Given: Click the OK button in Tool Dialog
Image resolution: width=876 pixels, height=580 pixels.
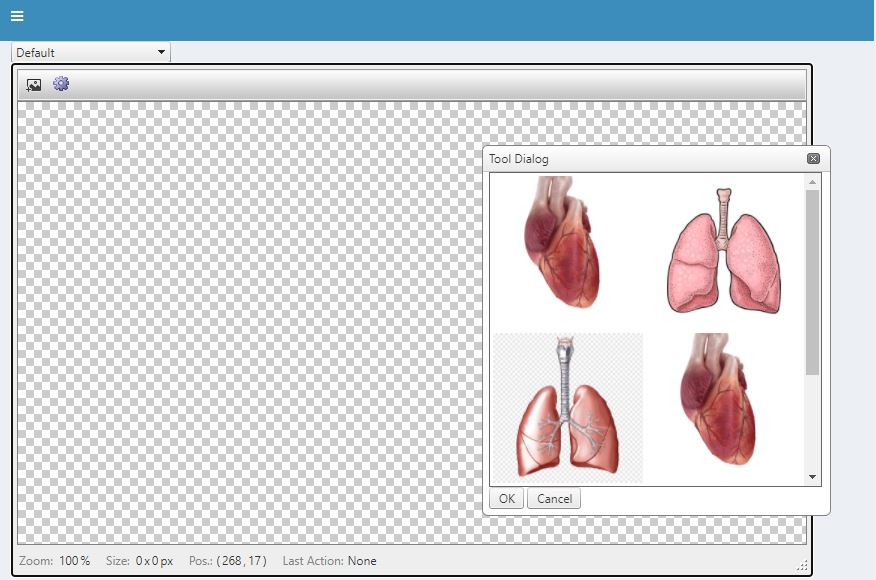Looking at the screenshot, I should point(507,498).
